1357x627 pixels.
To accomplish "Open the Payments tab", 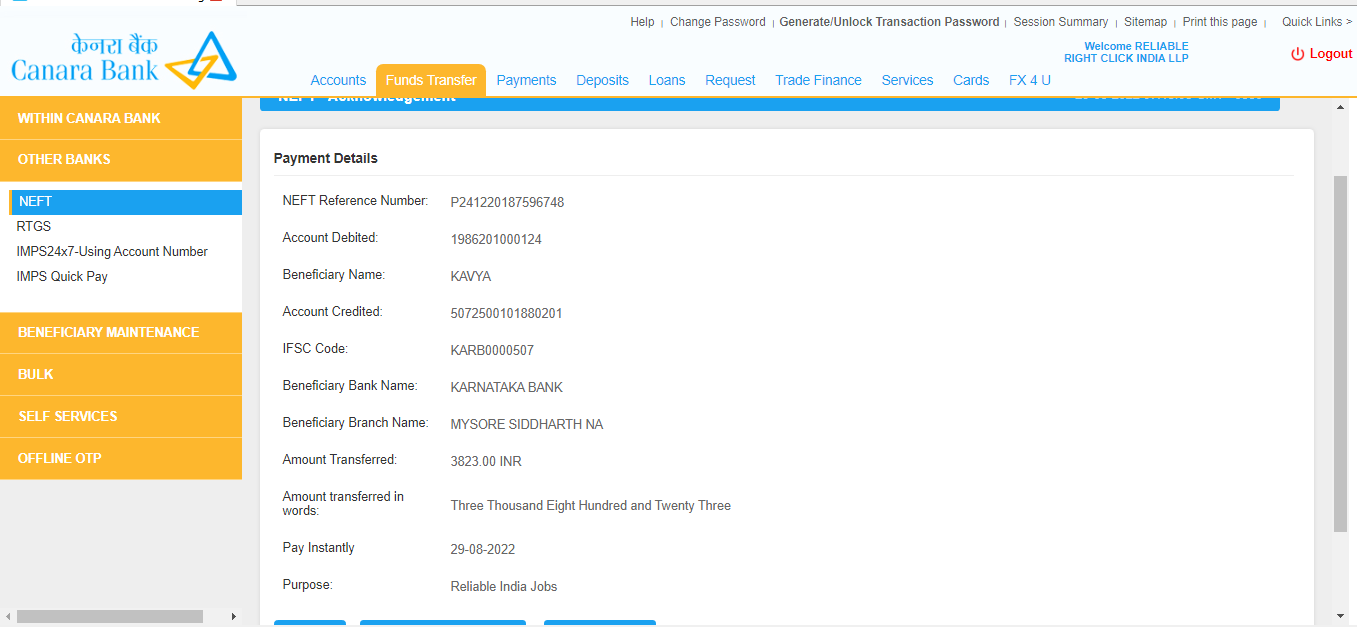I will tap(526, 80).
